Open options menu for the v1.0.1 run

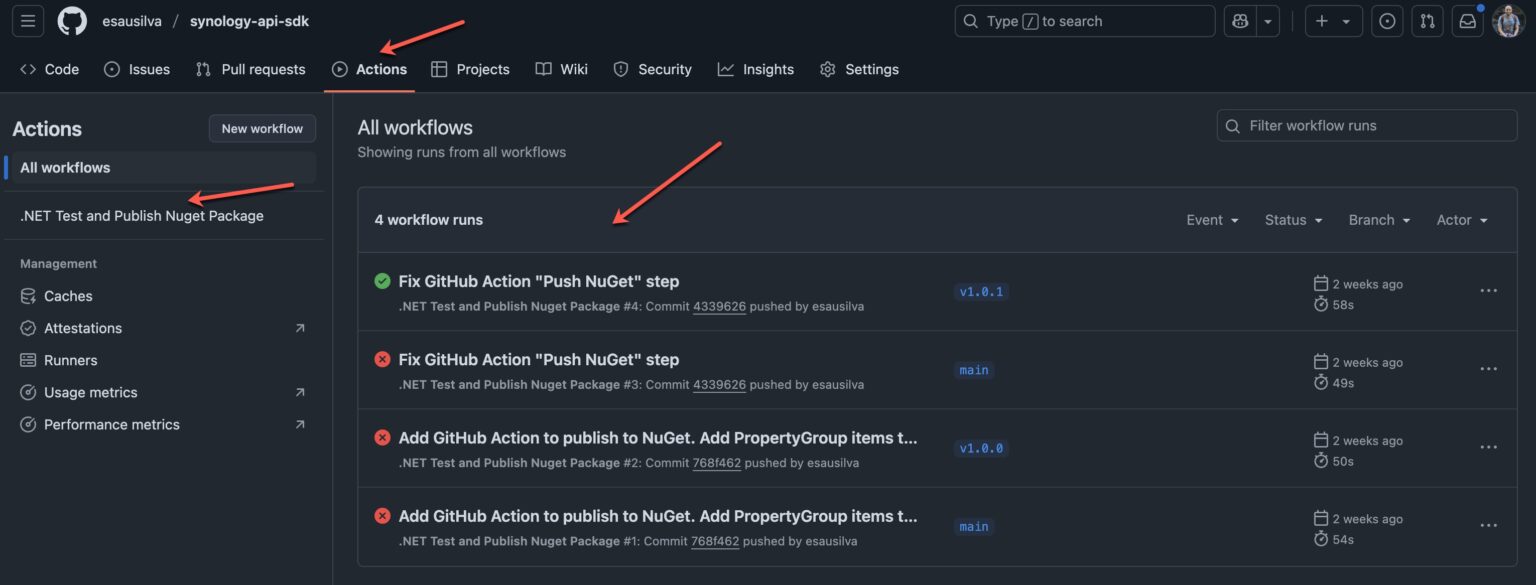[1488, 290]
